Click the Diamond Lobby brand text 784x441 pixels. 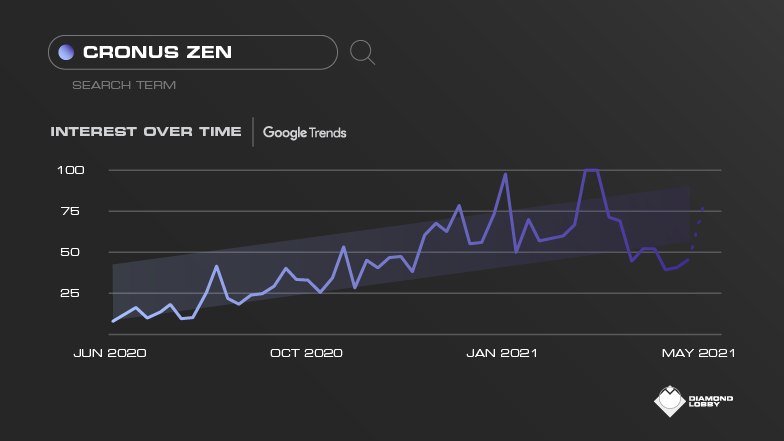click(x=710, y=401)
